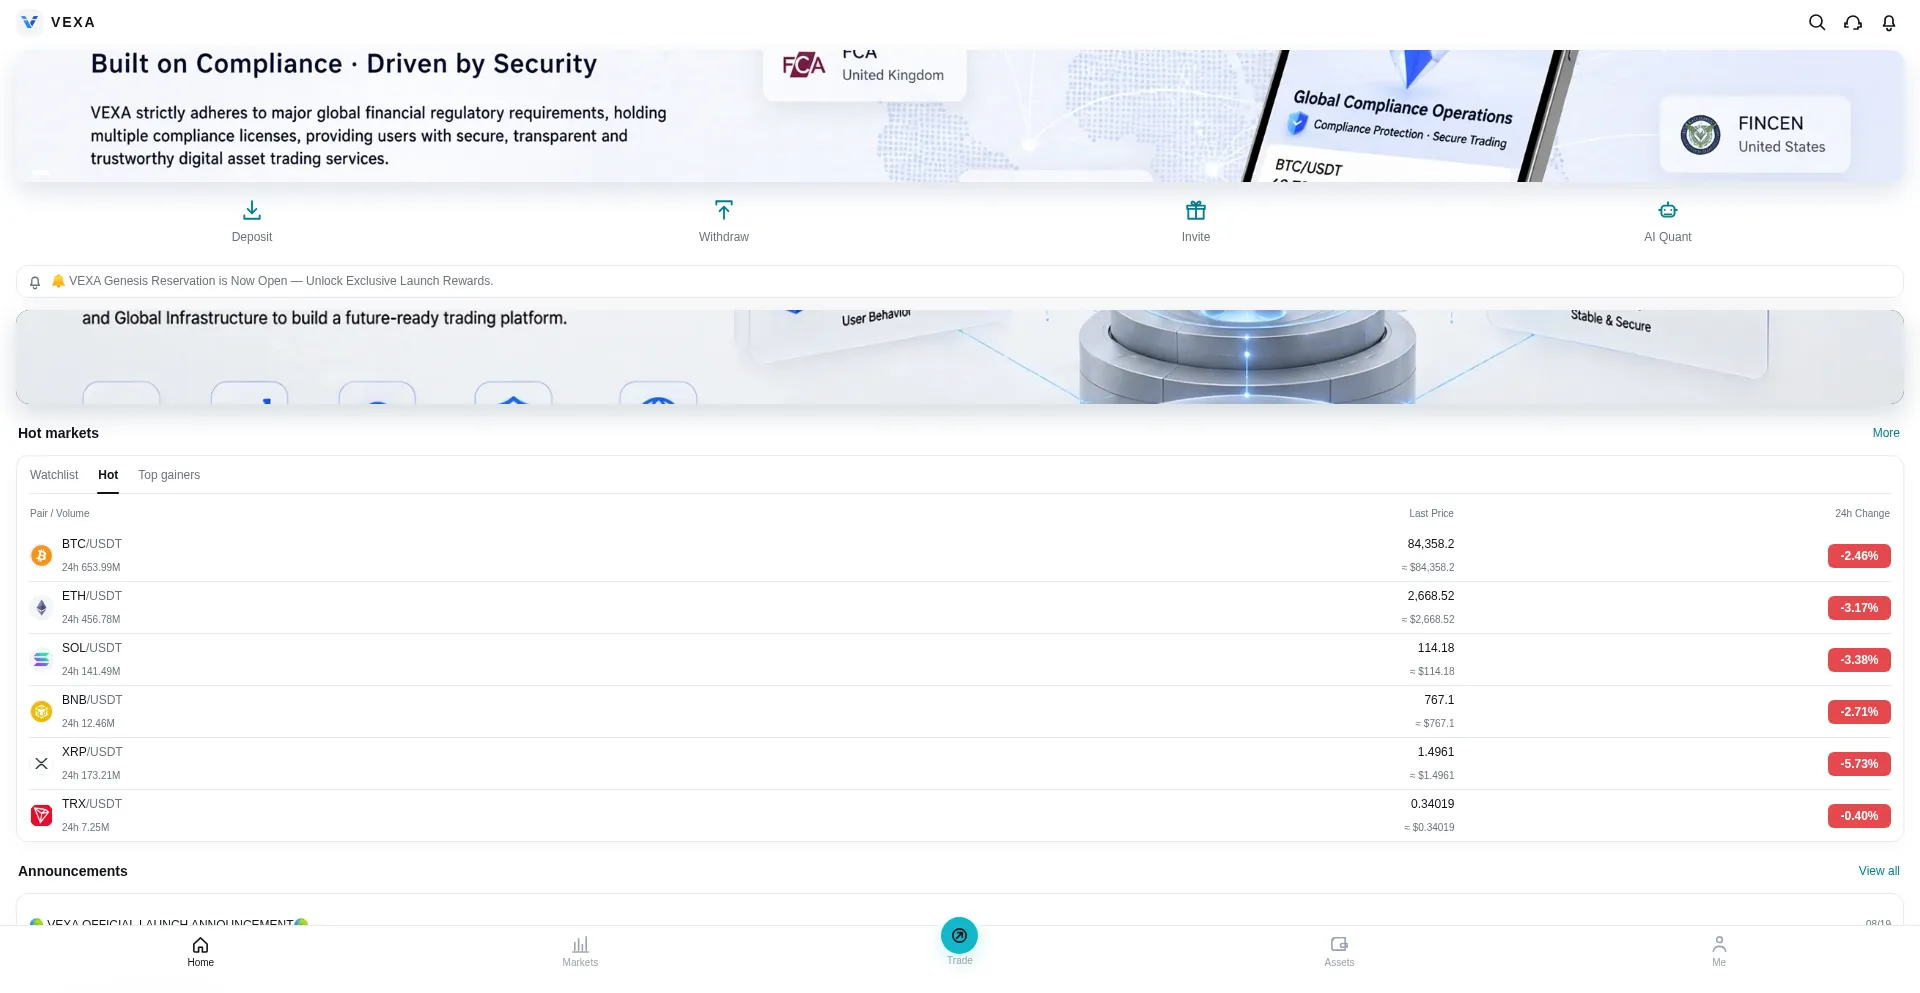Open the Trade floating button
1920x993 pixels.
(x=959, y=936)
